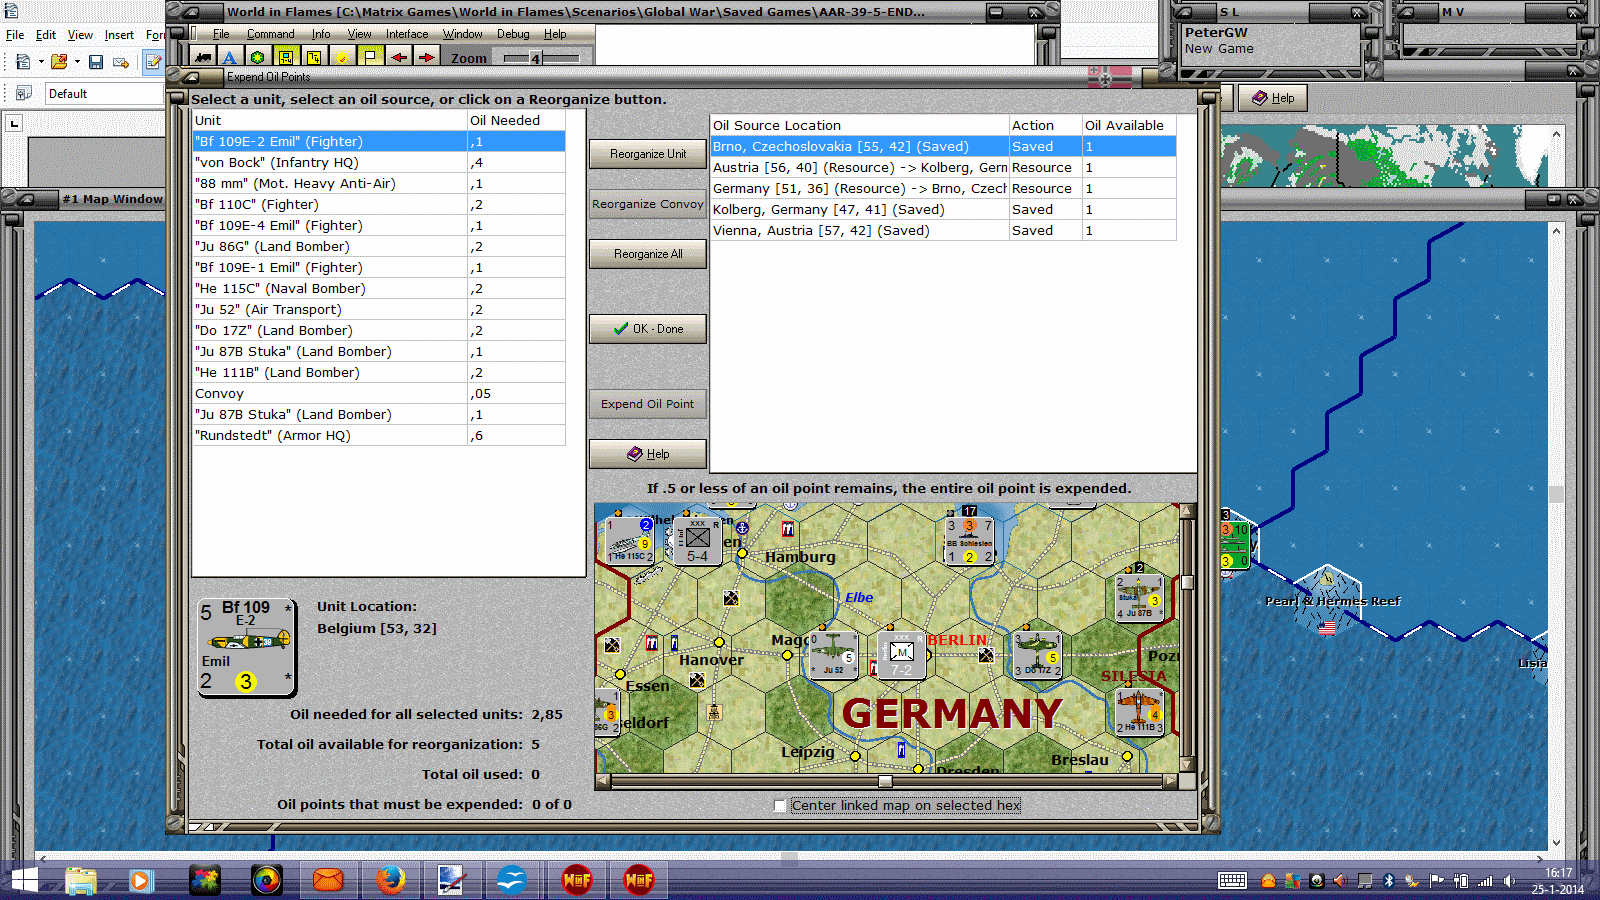This screenshot has width=1600, height=900.
Task: Click the Reorganize Unit button
Action: point(648,154)
